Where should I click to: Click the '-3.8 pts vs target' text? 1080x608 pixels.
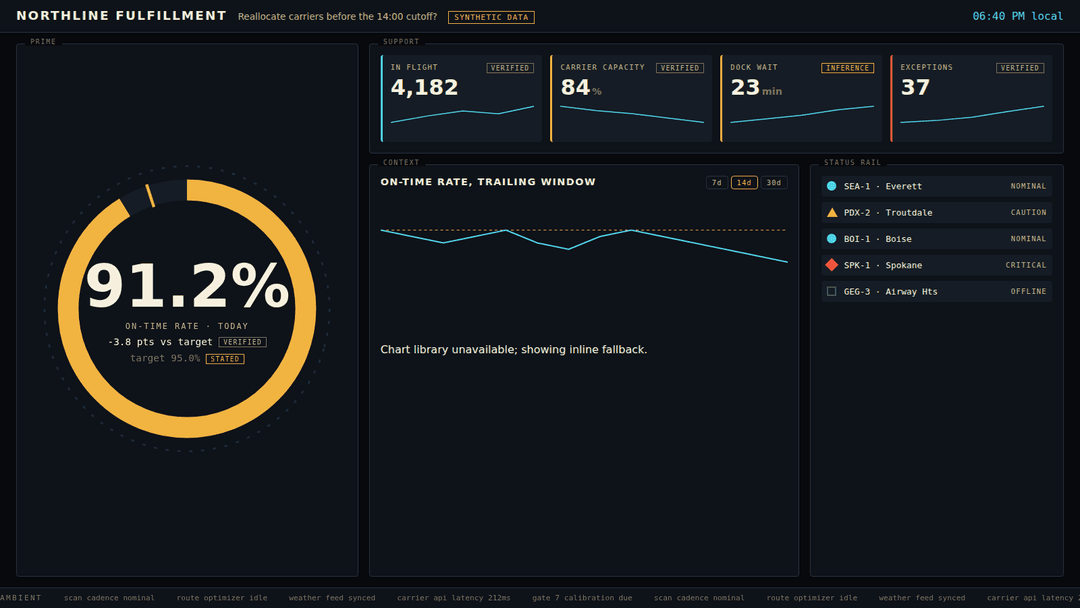160,342
